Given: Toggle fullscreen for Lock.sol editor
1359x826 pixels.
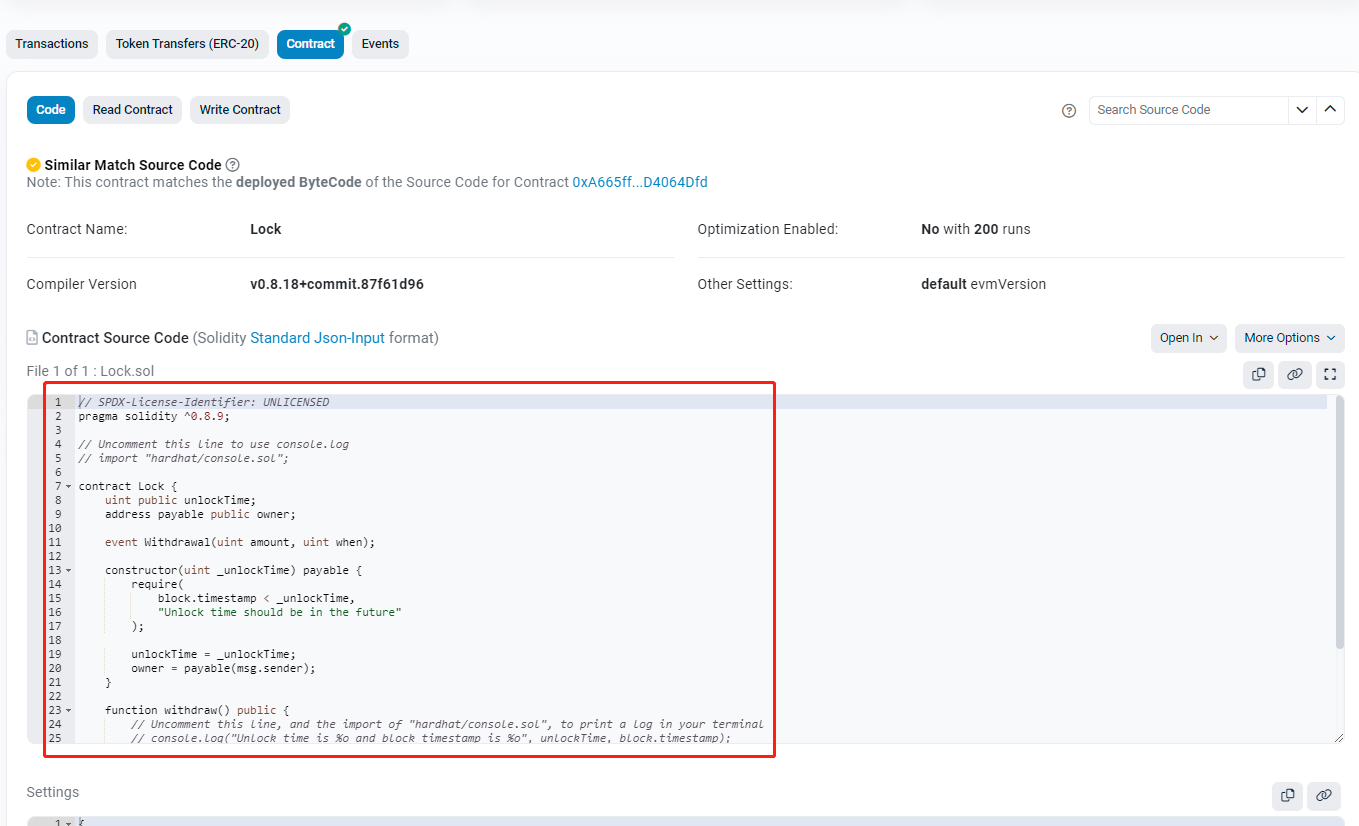Looking at the screenshot, I should coord(1330,374).
